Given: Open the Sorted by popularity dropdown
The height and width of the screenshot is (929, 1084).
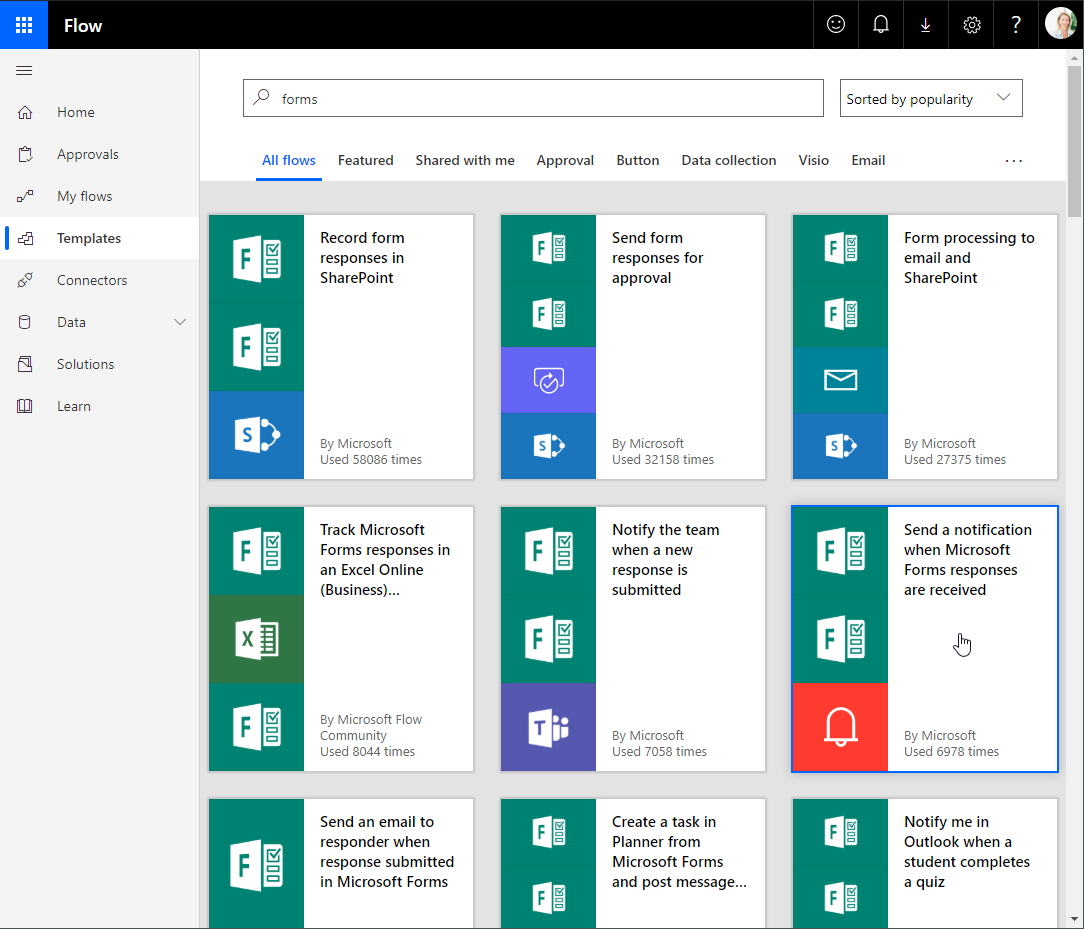Looking at the screenshot, I should click(930, 99).
